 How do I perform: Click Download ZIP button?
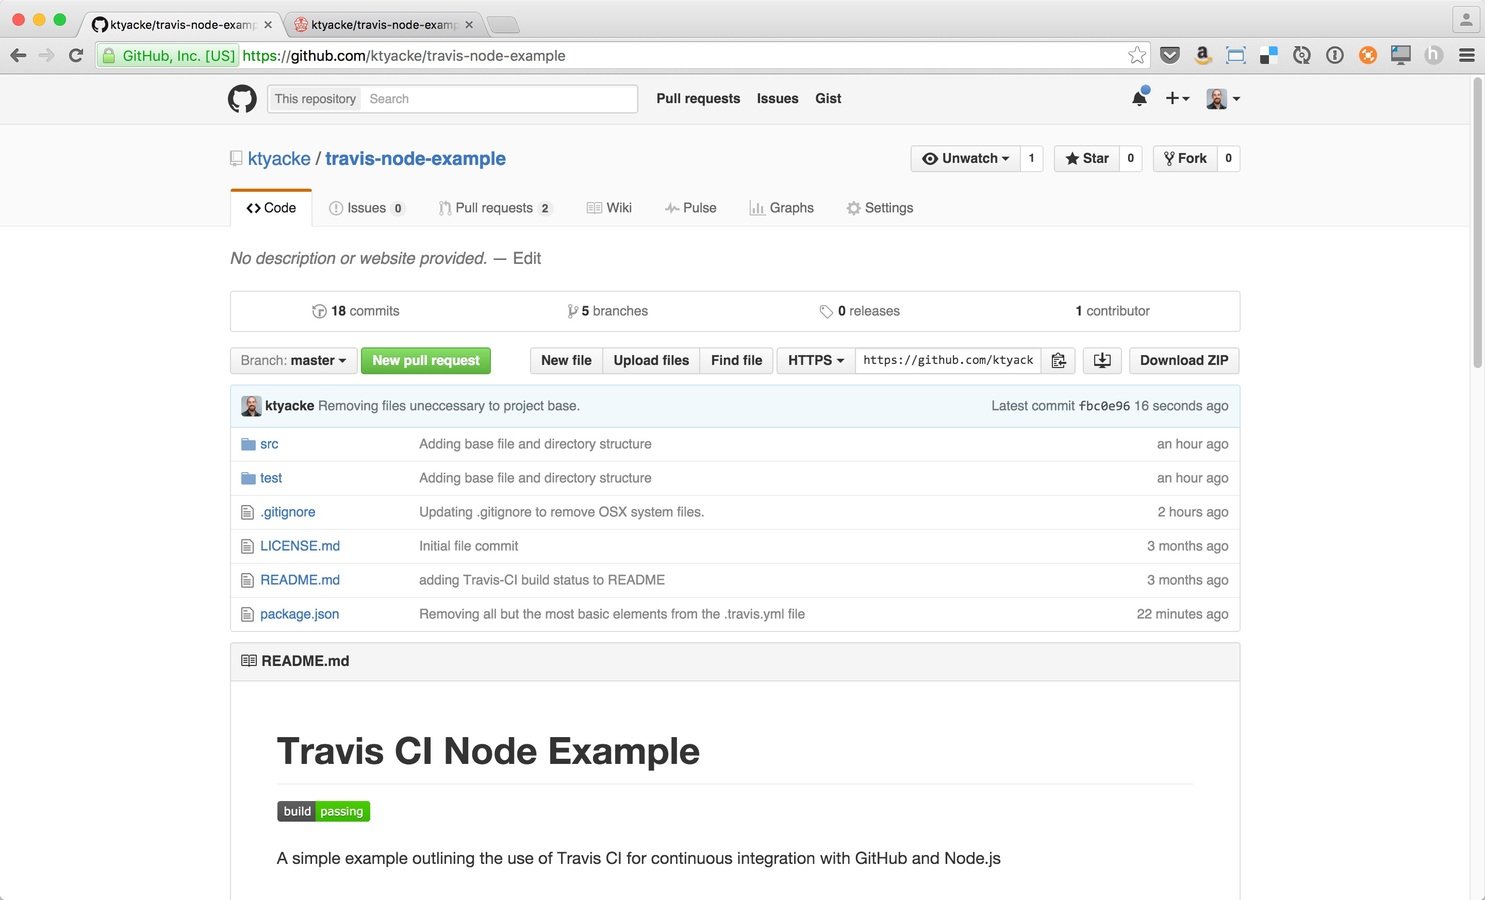pos(1184,360)
